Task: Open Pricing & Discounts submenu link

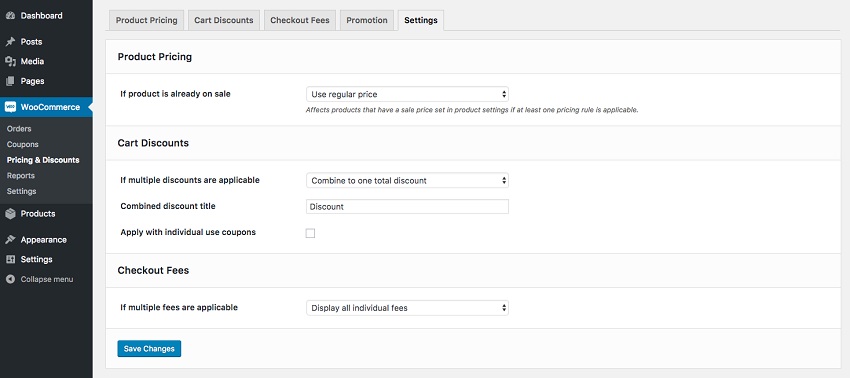Action: point(43,160)
